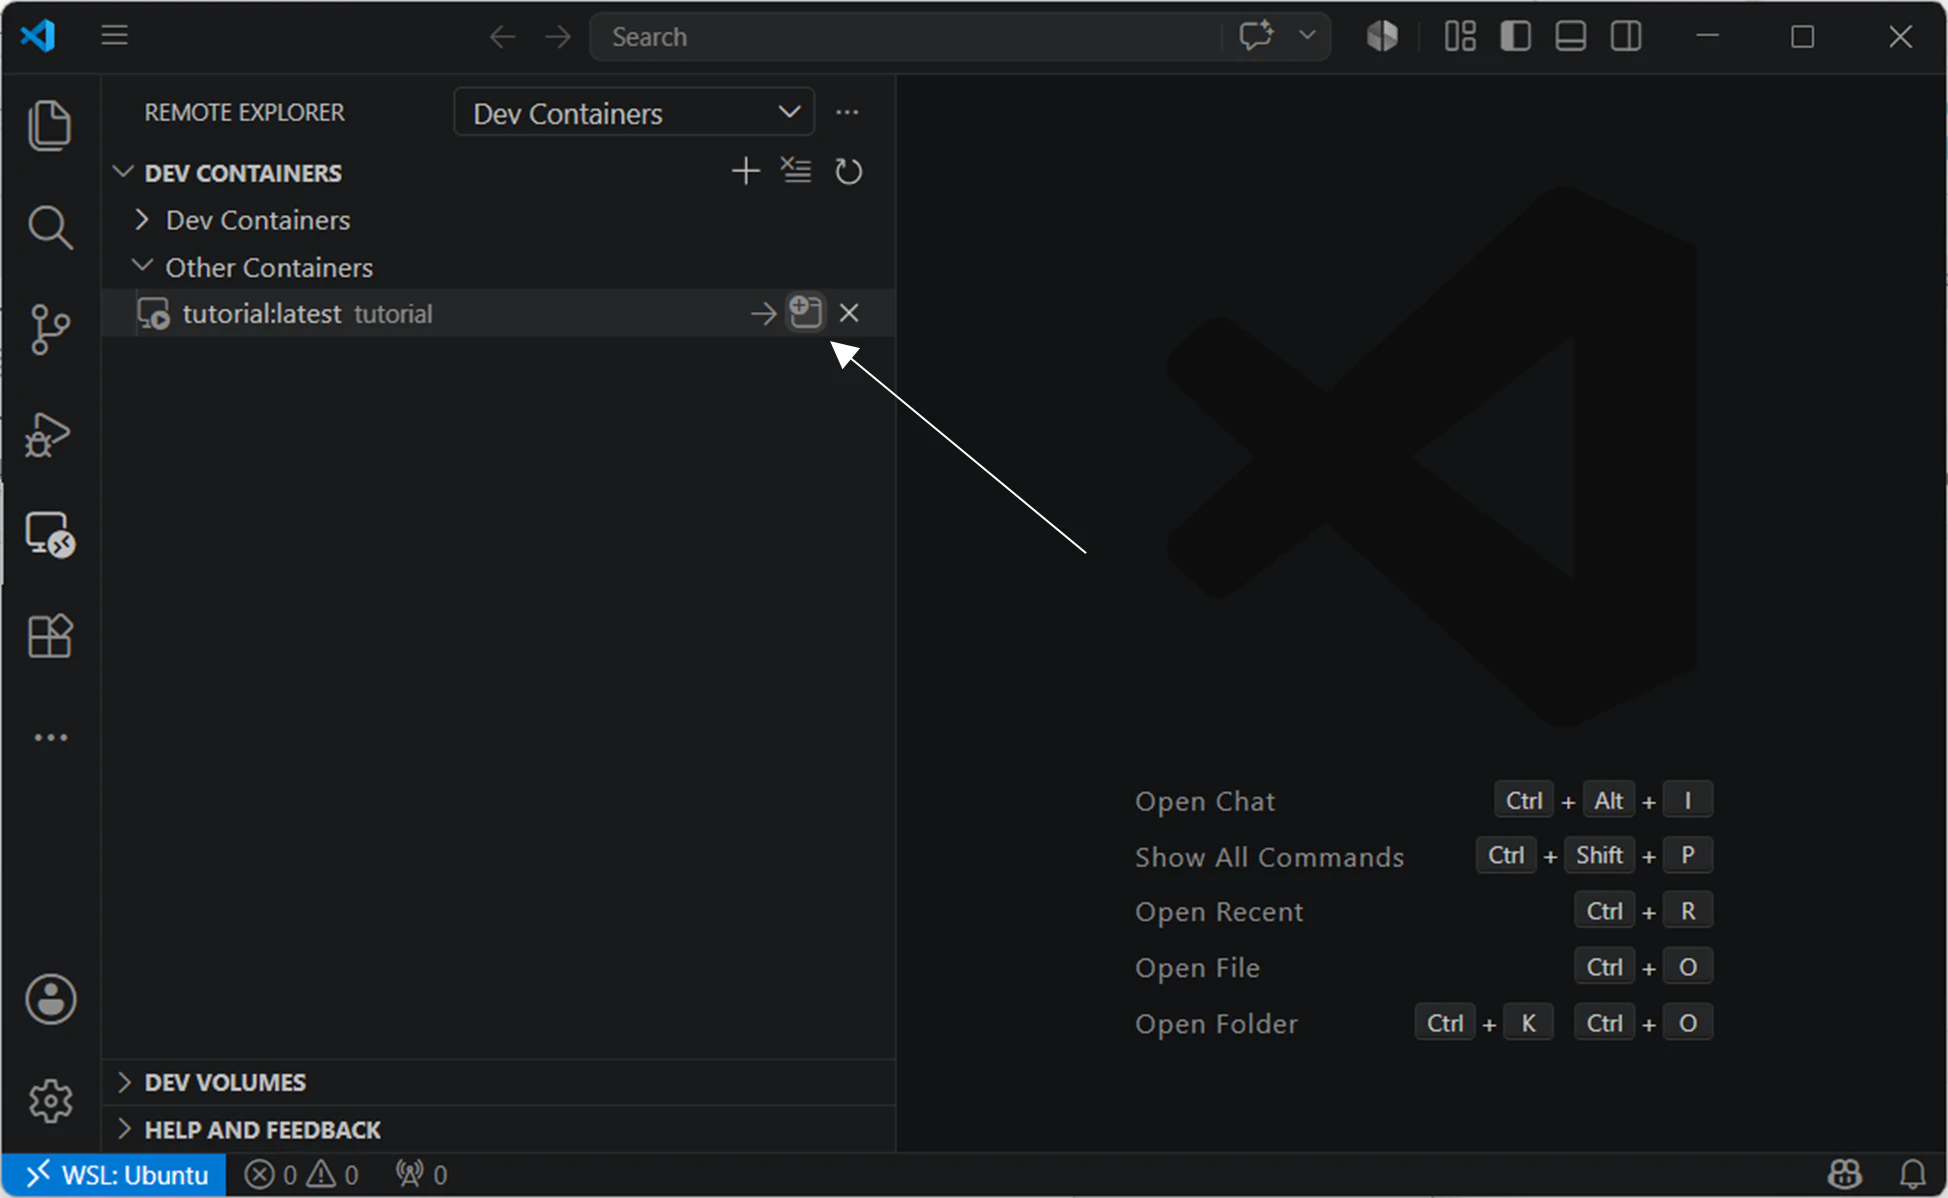Click the forwarded ports status item
This screenshot has height=1198, width=1948.
click(x=421, y=1175)
